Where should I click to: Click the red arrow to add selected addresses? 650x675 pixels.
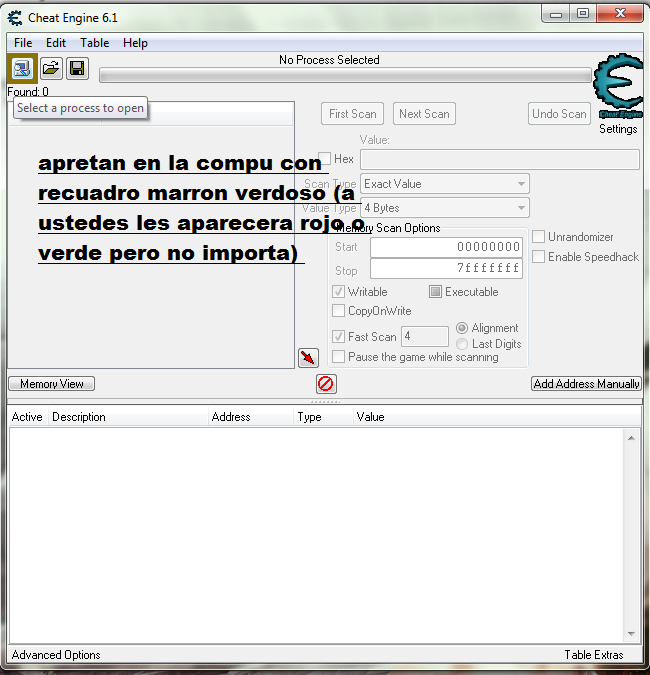pyautogui.click(x=308, y=358)
